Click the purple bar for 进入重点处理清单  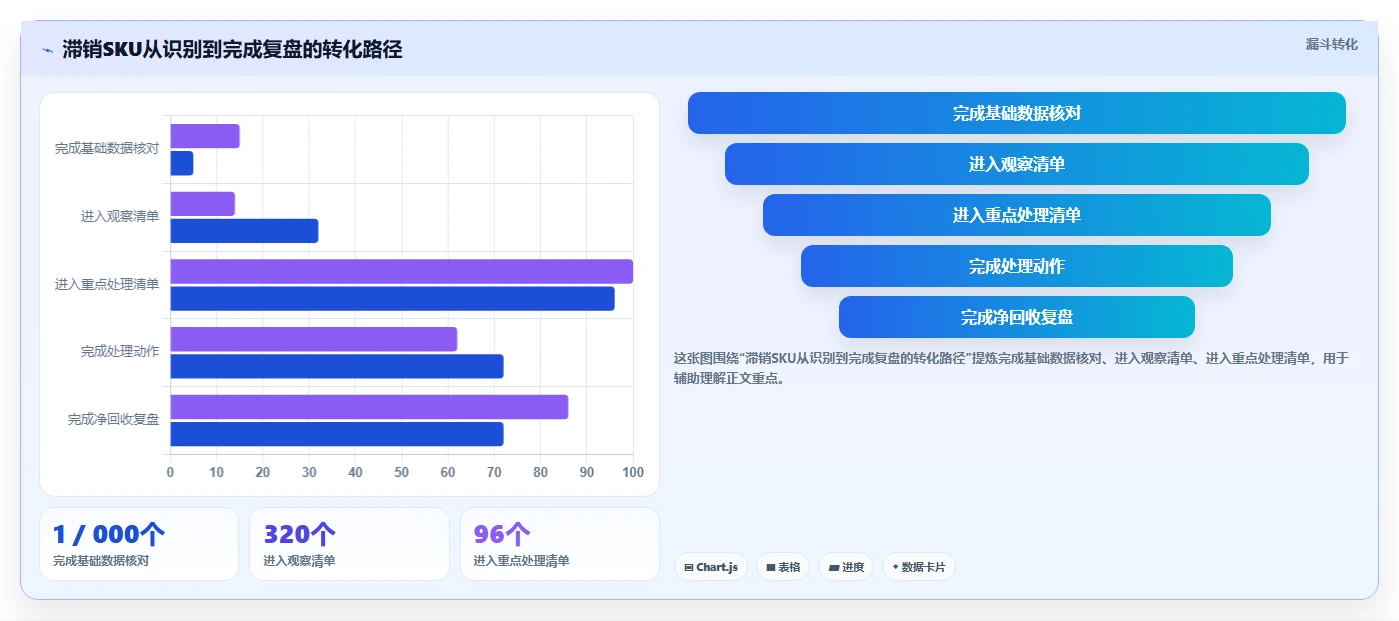click(402, 271)
